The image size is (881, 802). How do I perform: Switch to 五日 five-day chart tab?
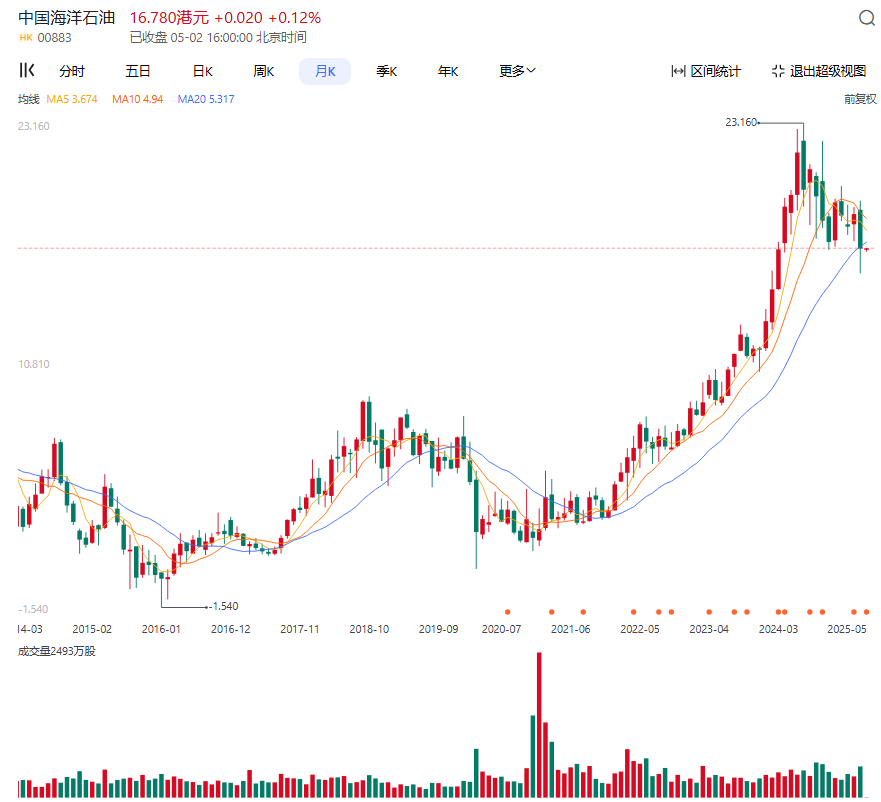pyautogui.click(x=138, y=71)
